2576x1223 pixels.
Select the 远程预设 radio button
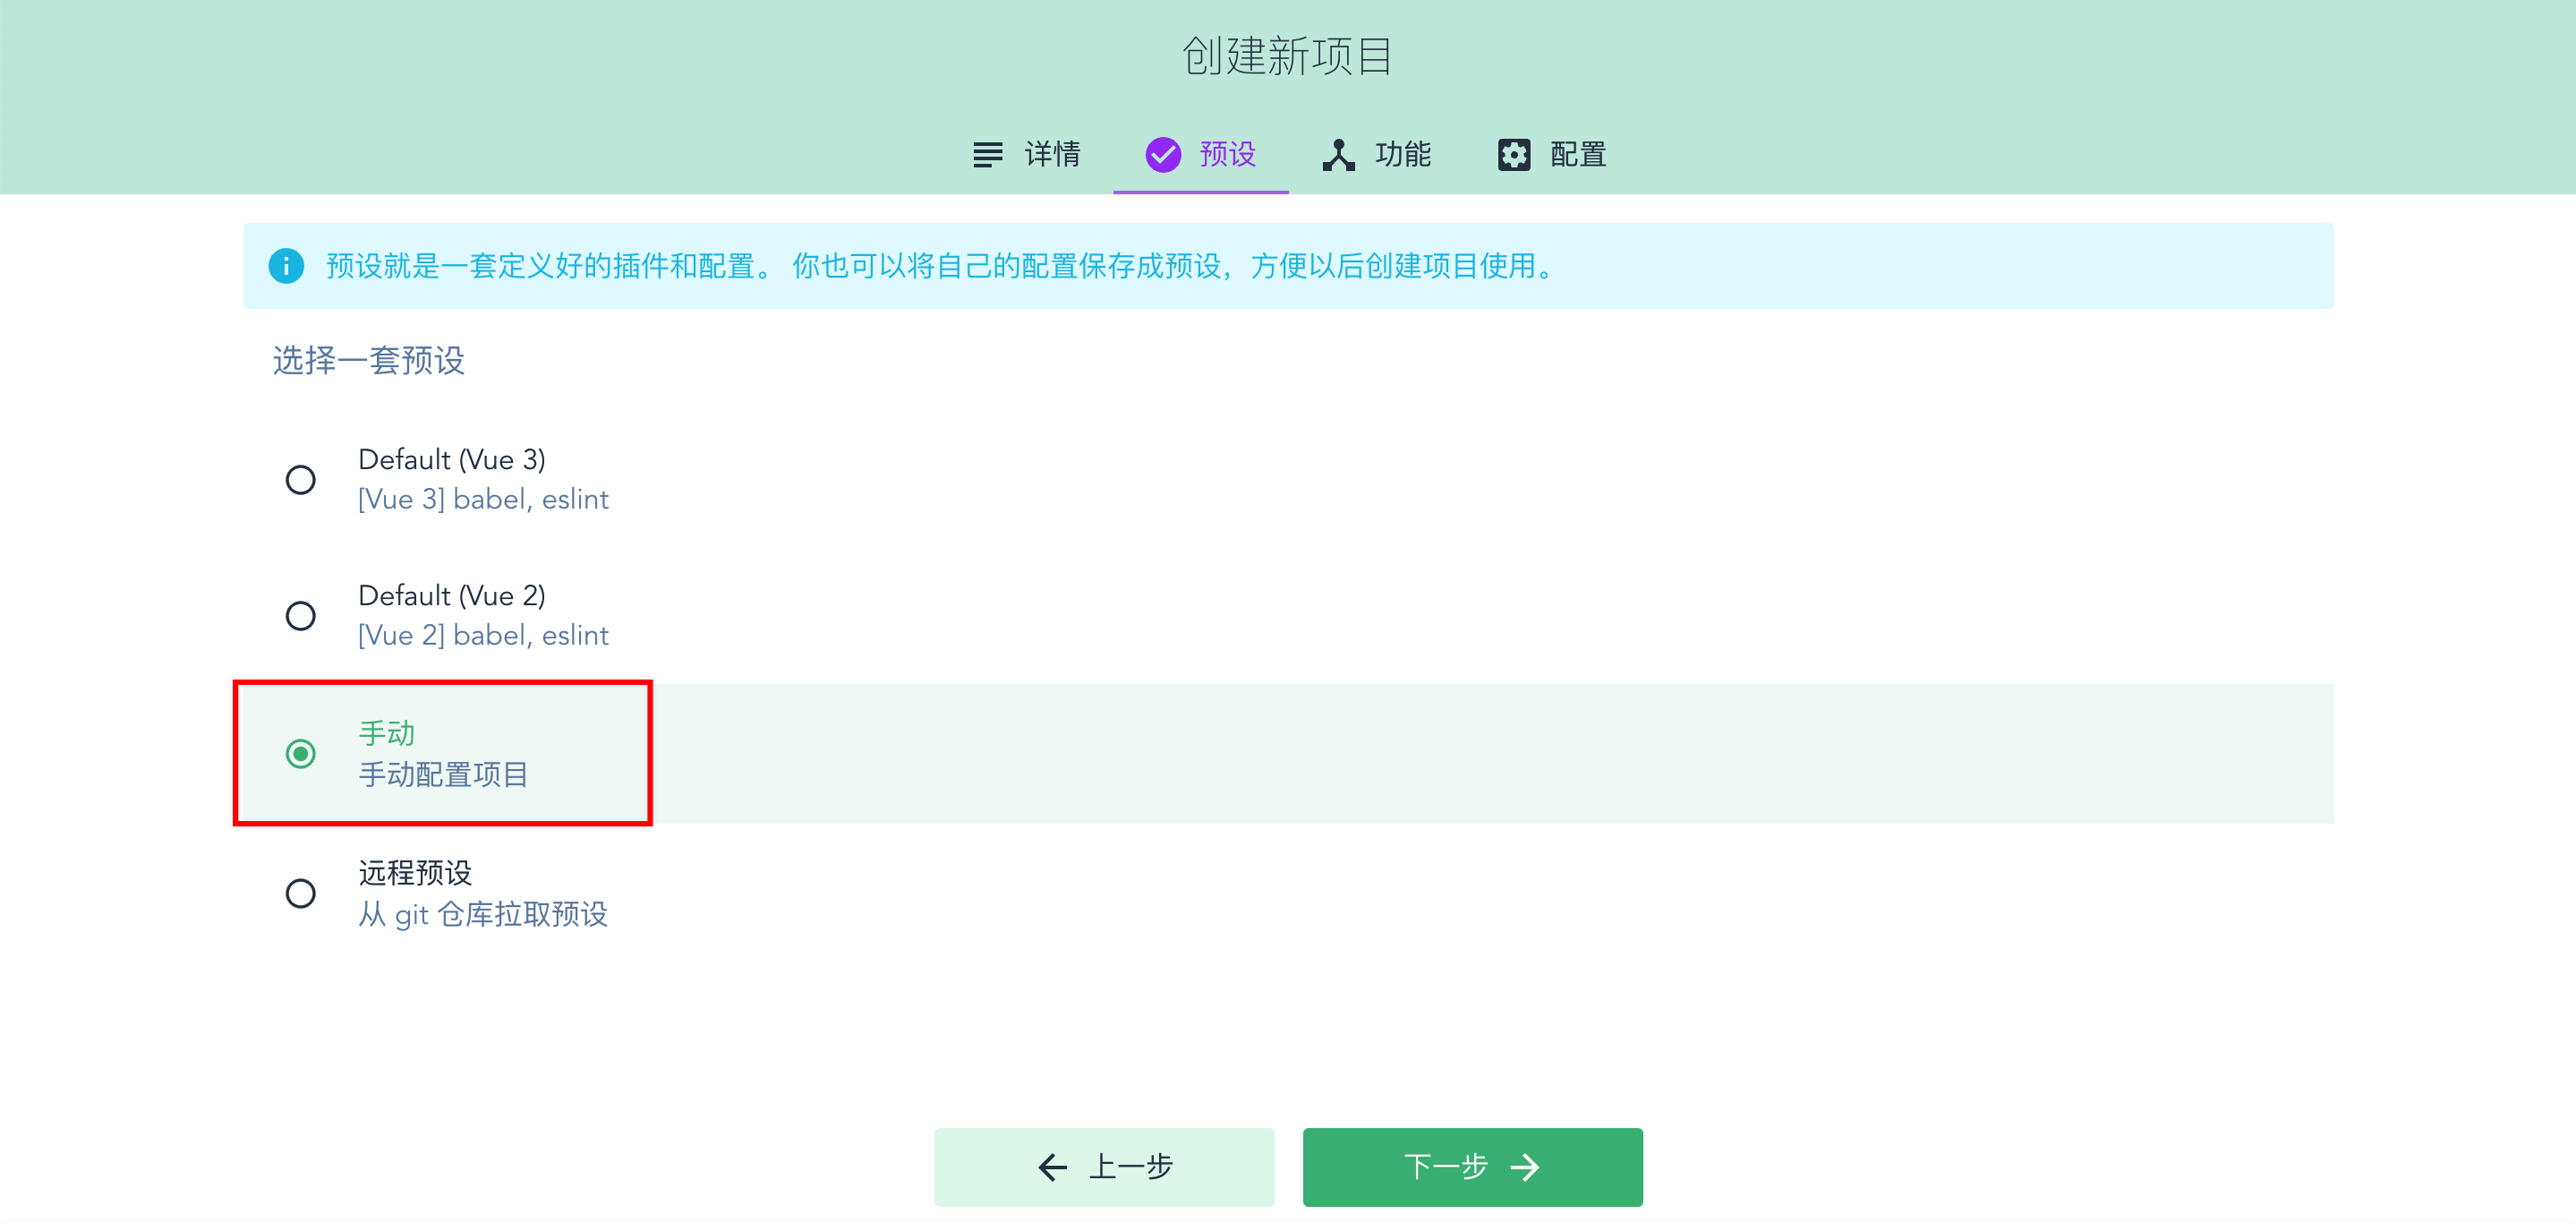pos(300,893)
